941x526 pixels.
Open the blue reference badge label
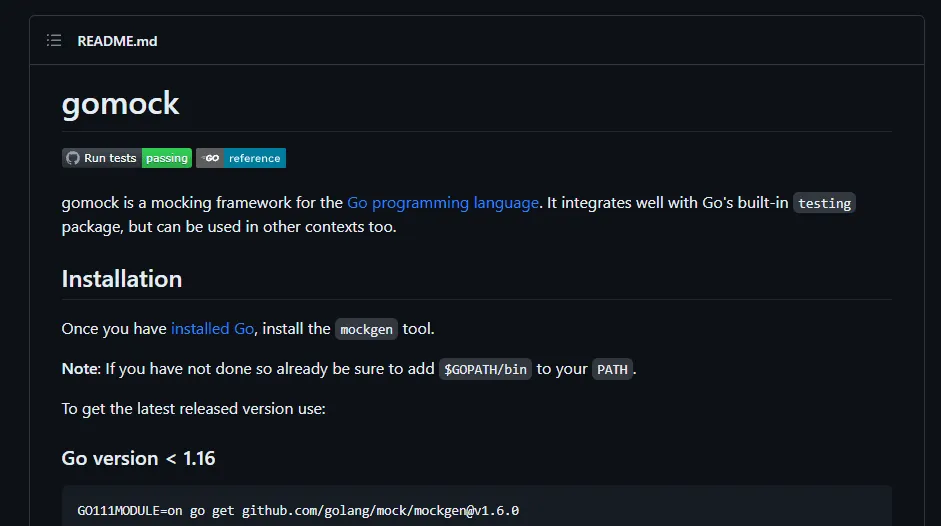(255, 158)
